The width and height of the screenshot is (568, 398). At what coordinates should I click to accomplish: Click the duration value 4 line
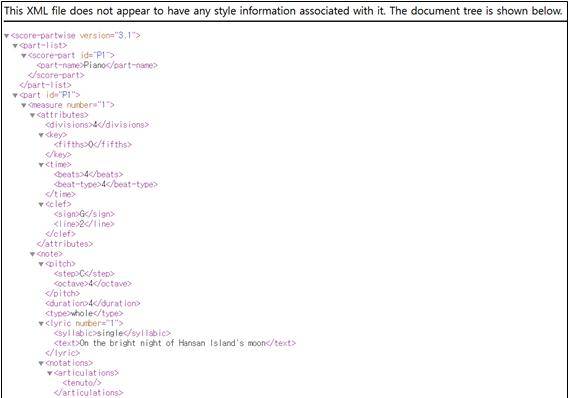coord(93,303)
